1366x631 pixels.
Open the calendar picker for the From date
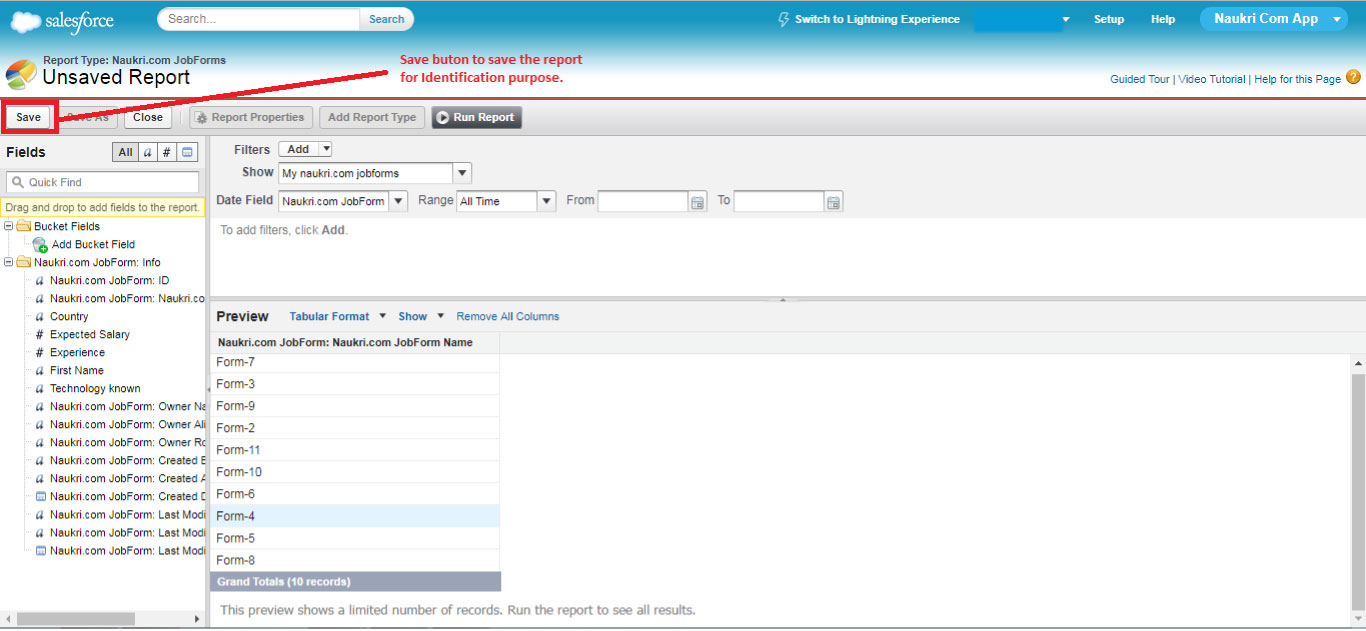coord(697,200)
